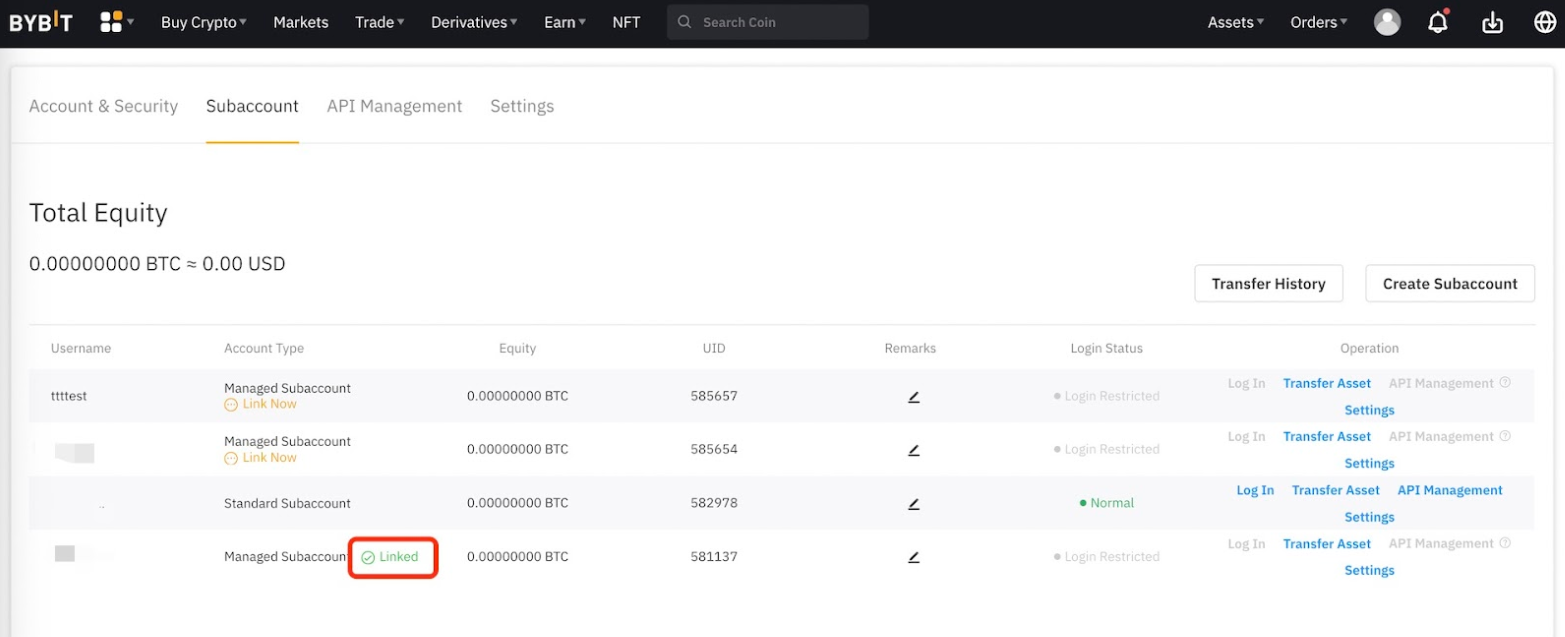Expand the Derivatives dropdown menu
1565x637 pixels.
pos(474,22)
